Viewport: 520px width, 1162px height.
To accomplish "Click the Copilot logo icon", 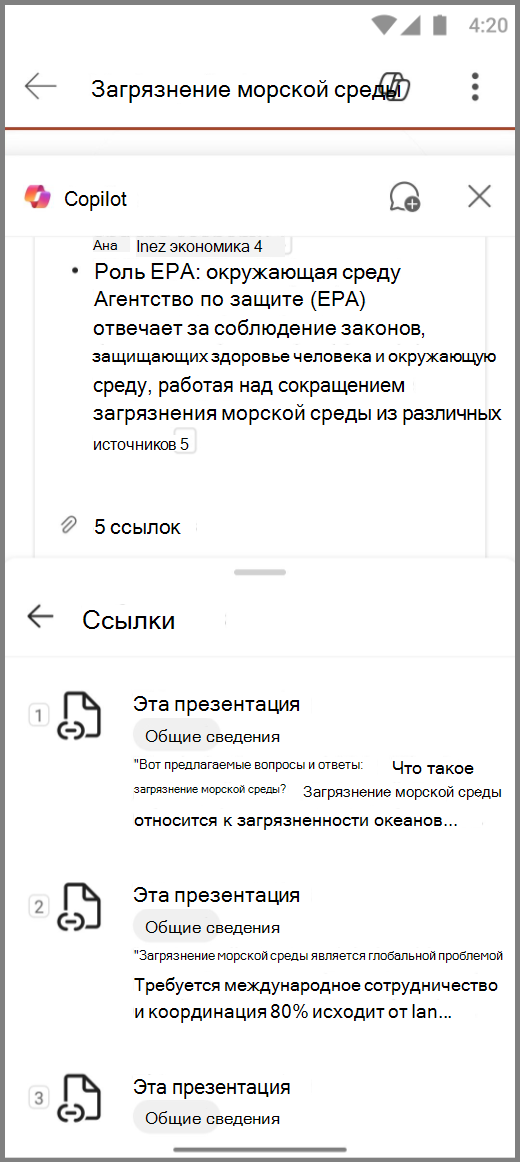I will coord(37,197).
